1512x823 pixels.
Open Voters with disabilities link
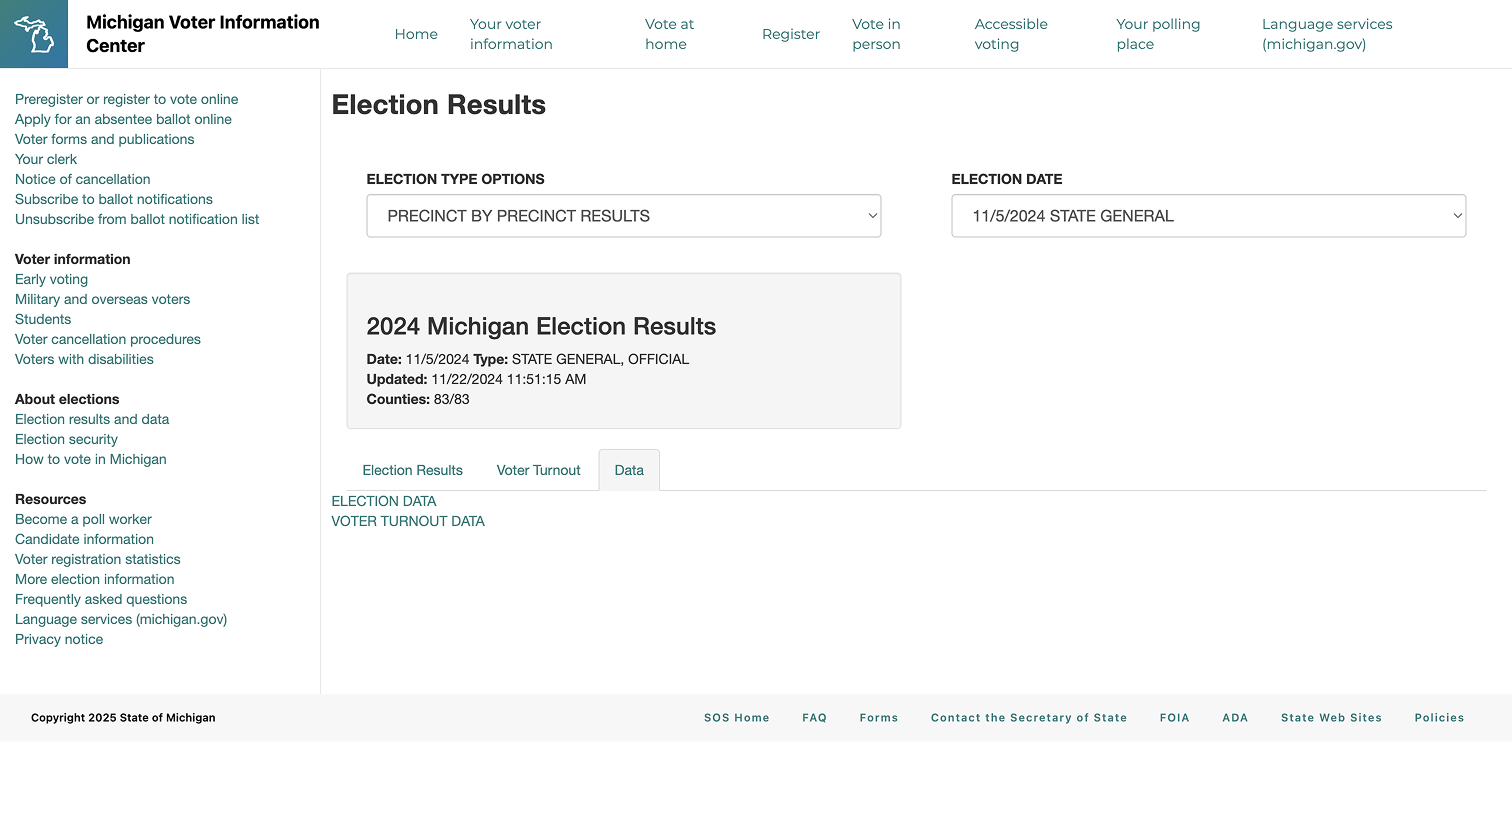84,359
